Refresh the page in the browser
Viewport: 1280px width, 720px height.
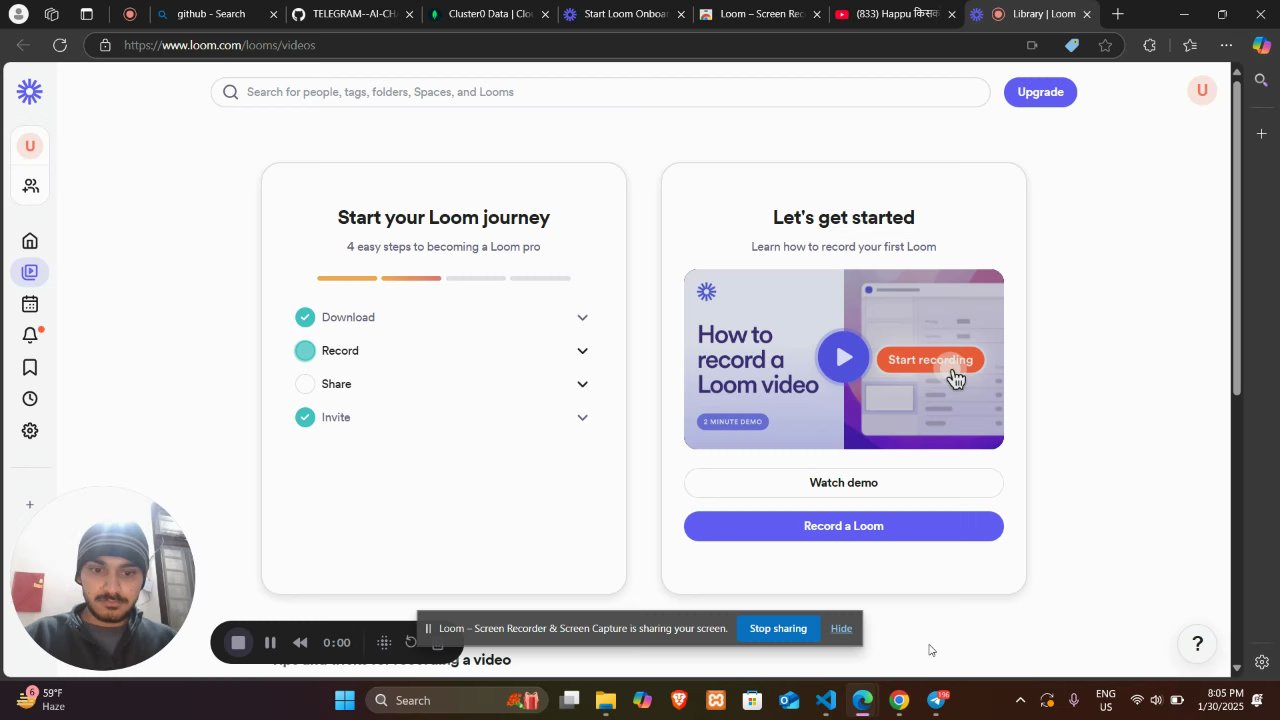click(60, 45)
